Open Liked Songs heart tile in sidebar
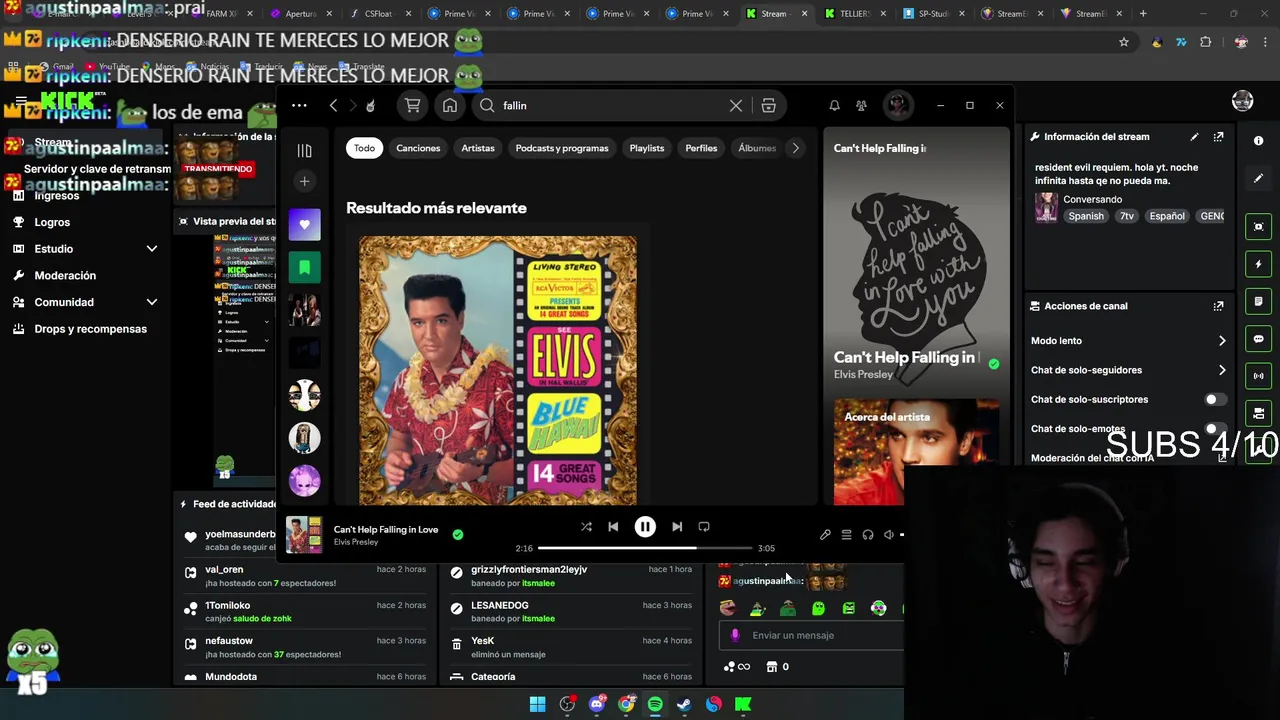The height and width of the screenshot is (720, 1280). 305,225
